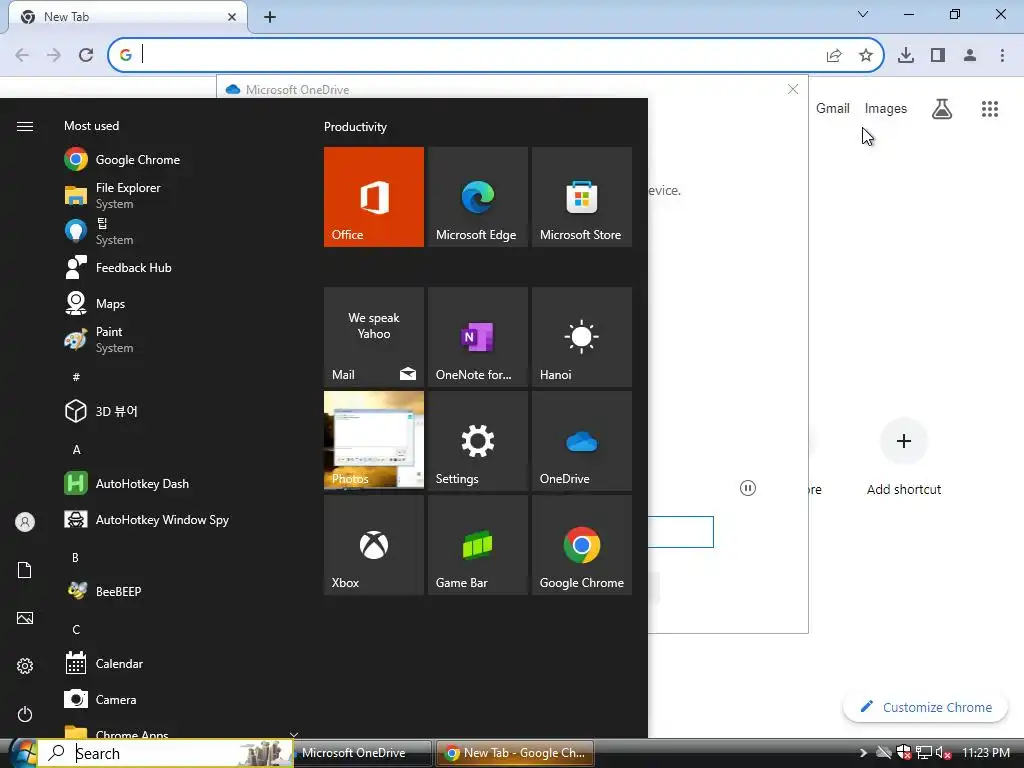Open the Photos tile
1024x768 pixels.
tap(374, 441)
